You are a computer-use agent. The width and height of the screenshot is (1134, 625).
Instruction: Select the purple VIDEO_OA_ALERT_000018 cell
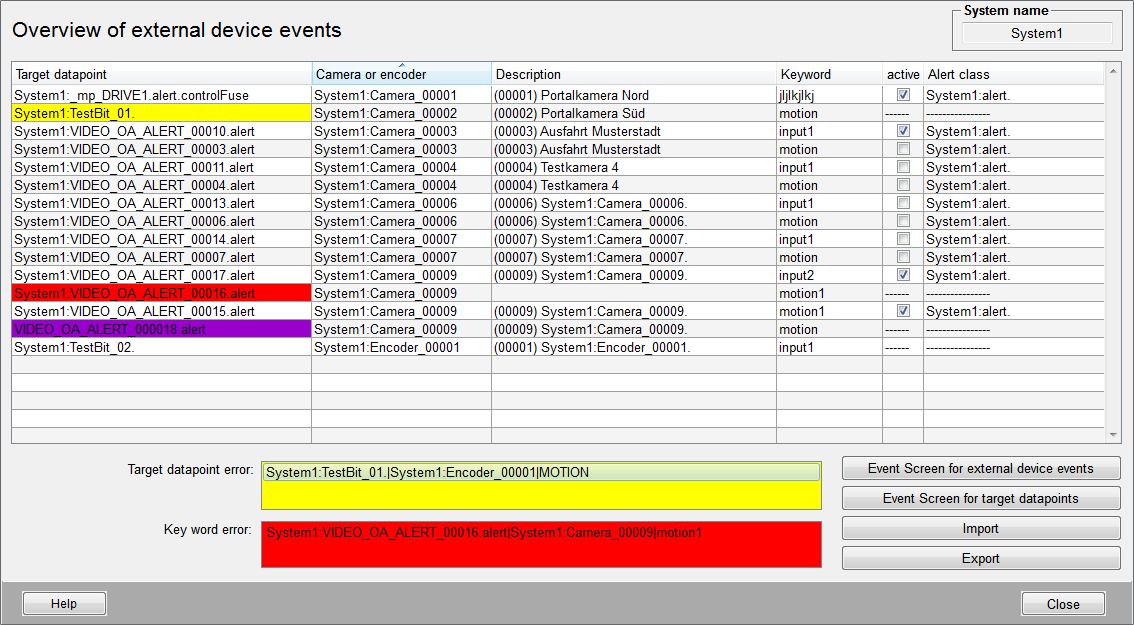point(161,329)
